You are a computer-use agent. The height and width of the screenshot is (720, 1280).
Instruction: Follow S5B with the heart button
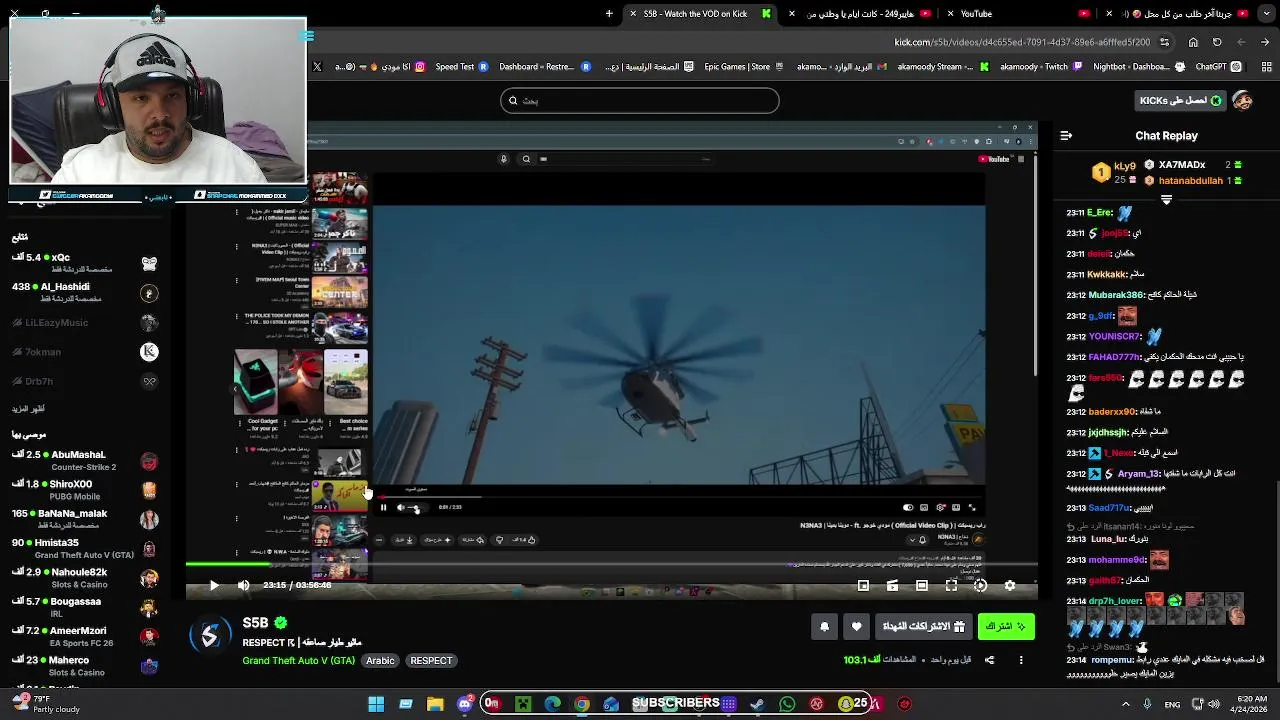point(856,627)
